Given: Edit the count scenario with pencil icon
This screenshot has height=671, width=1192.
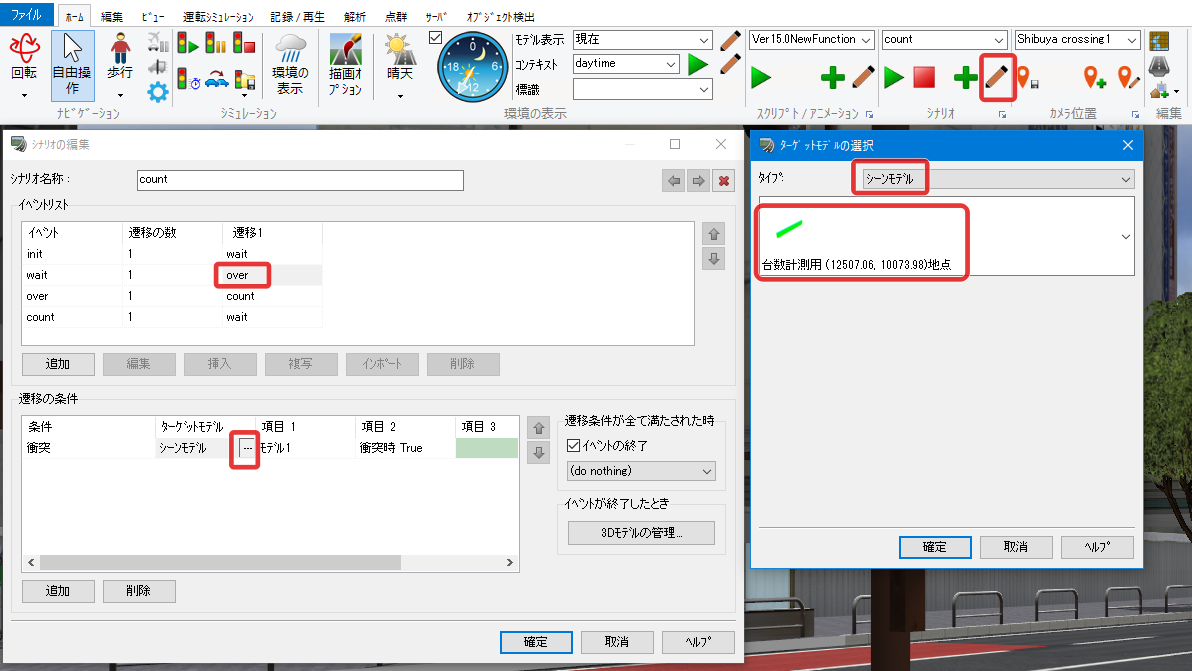Looking at the screenshot, I should tap(997, 77).
